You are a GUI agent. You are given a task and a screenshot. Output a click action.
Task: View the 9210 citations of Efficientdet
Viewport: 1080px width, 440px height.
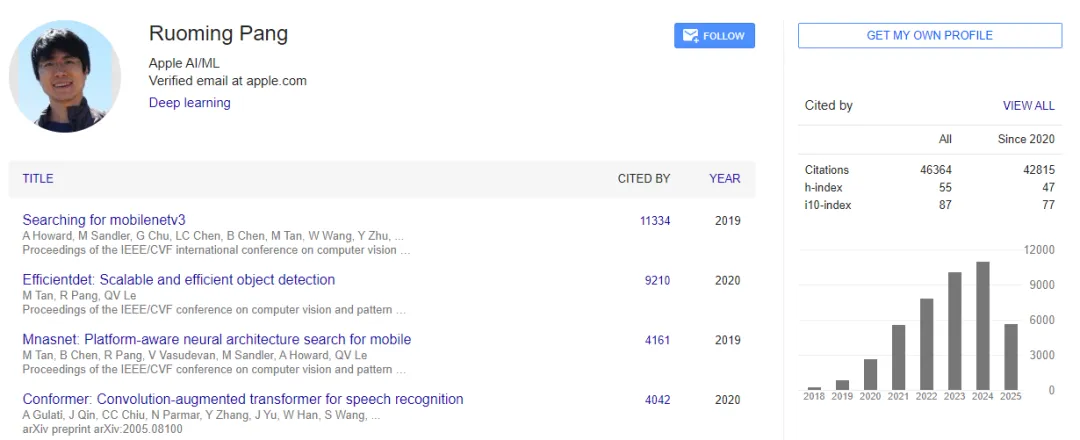[x=657, y=281]
